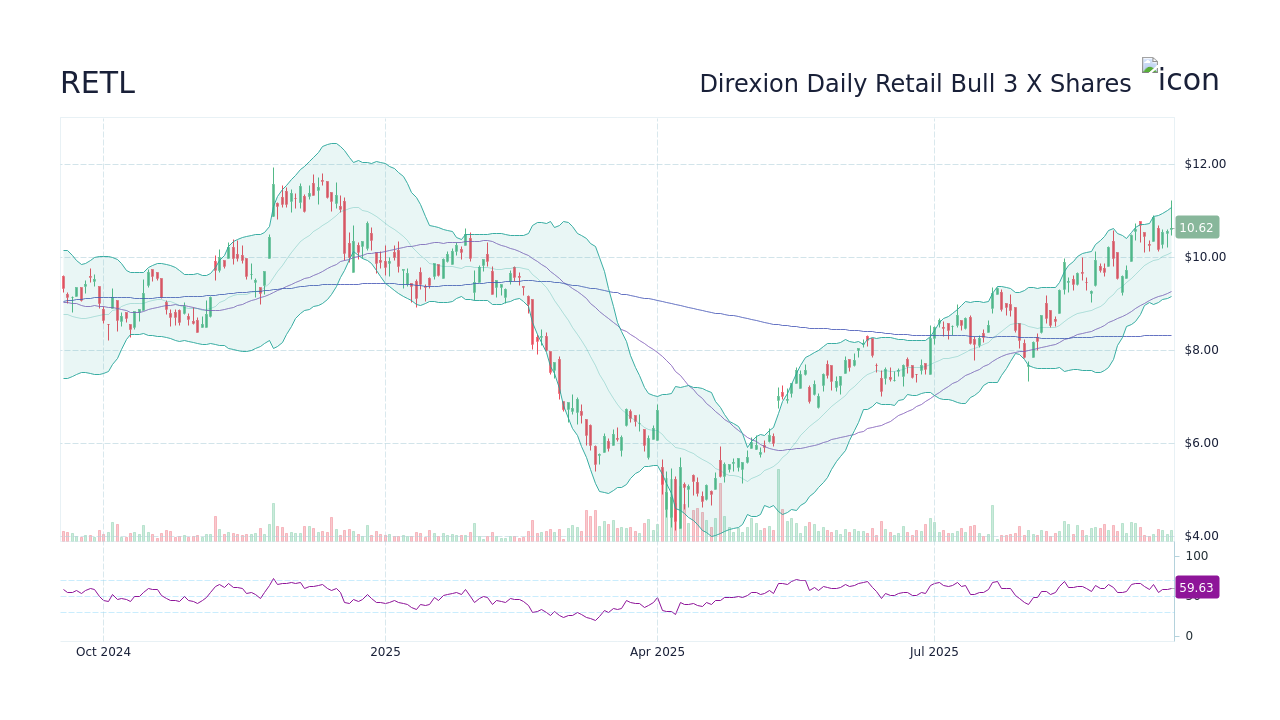
Task: Click the Oct 2024 date axis label
Action: (x=103, y=652)
